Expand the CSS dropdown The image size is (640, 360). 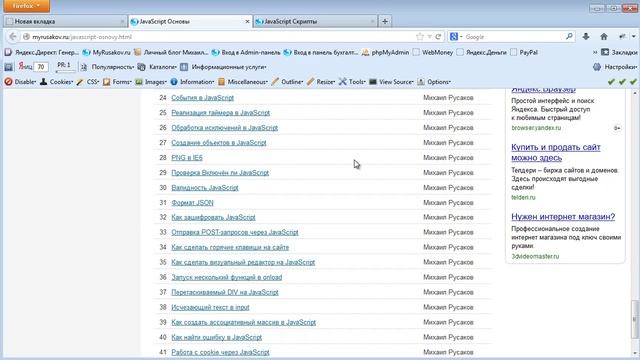pos(88,82)
